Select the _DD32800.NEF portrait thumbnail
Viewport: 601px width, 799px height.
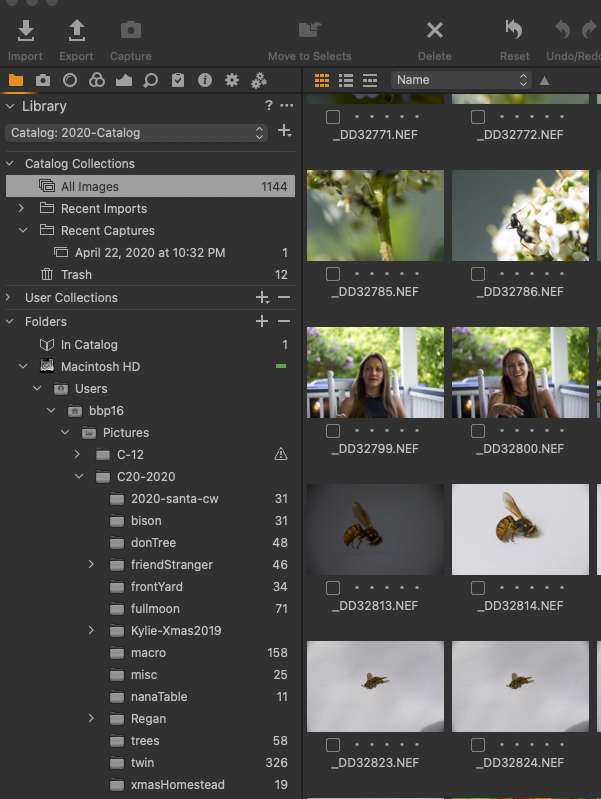click(x=520, y=373)
